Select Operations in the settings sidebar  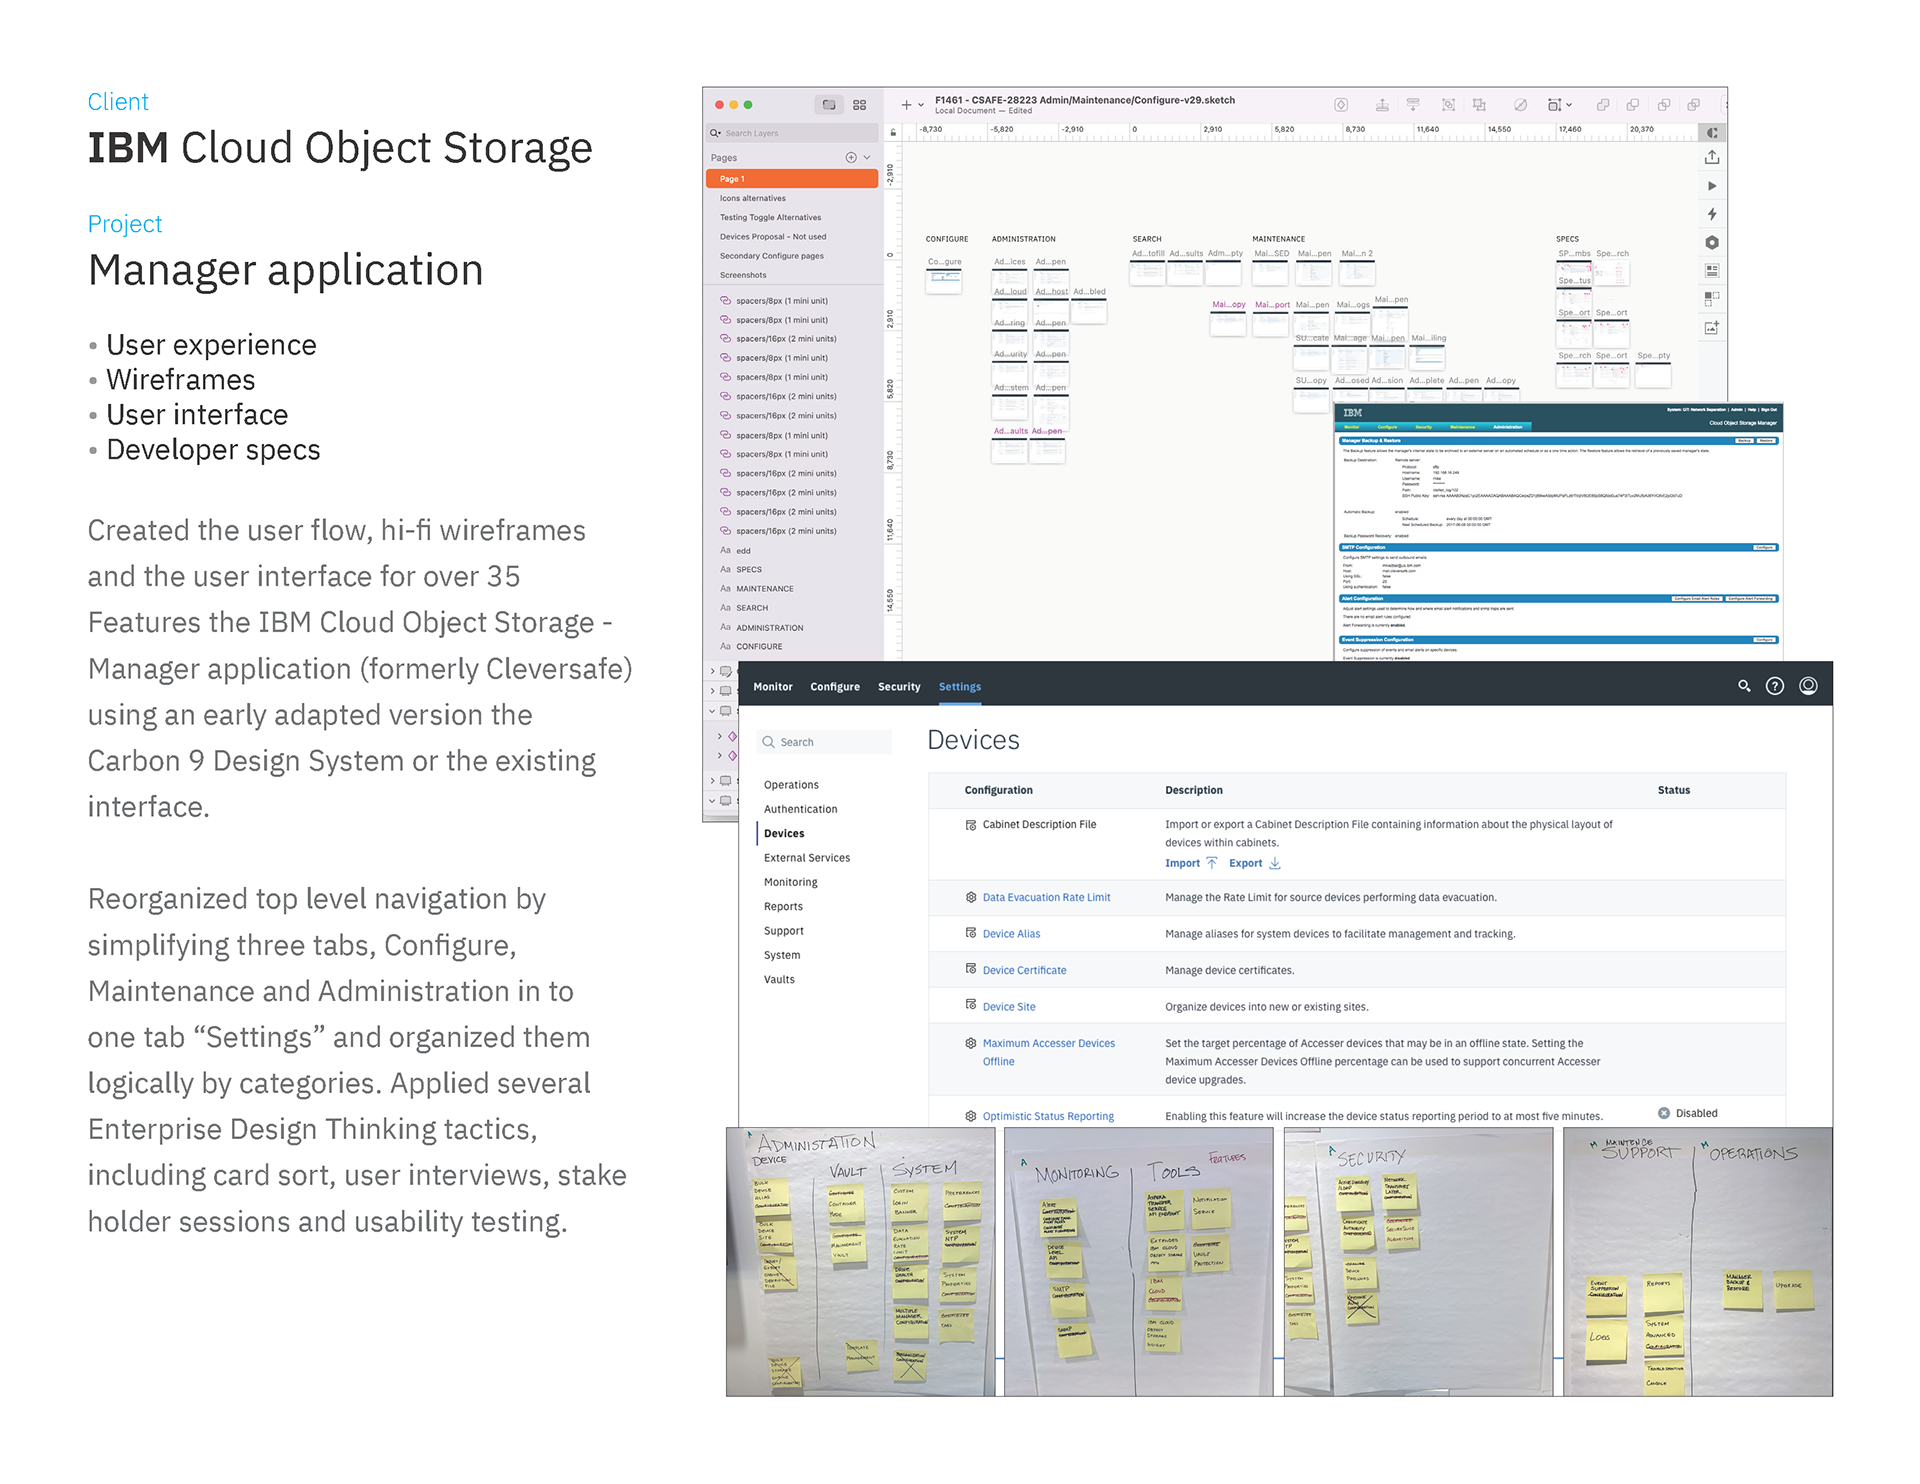click(791, 785)
